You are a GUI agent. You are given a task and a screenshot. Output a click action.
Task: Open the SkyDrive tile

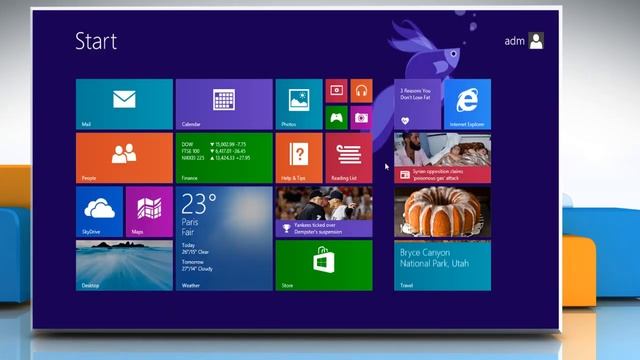(x=99, y=211)
